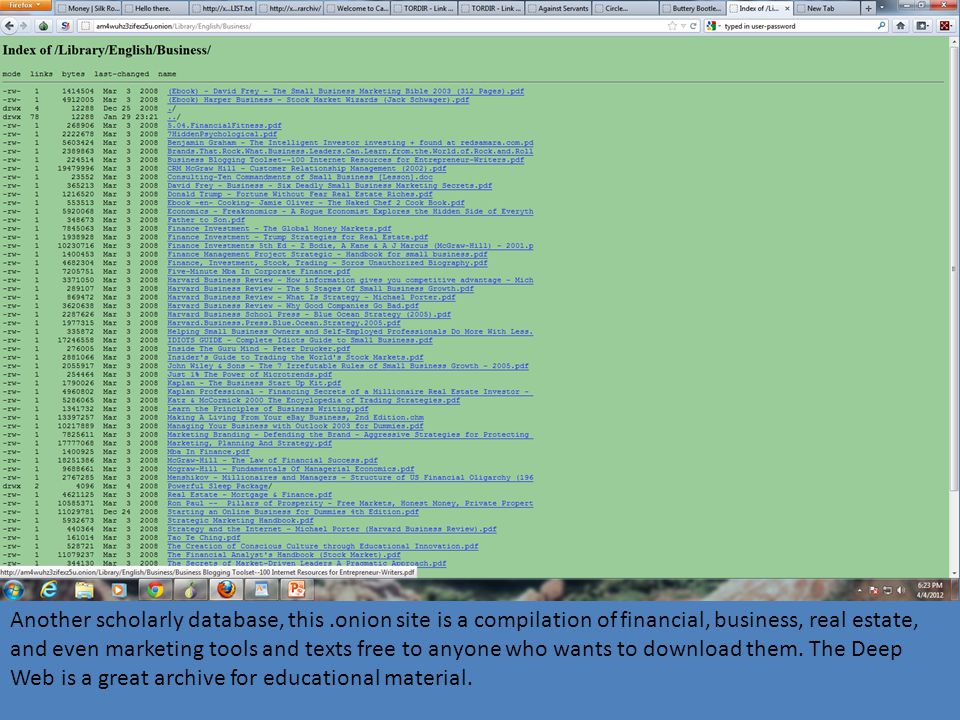960x720 pixels.
Task: Open the Windows Start menu
Action: point(14,590)
